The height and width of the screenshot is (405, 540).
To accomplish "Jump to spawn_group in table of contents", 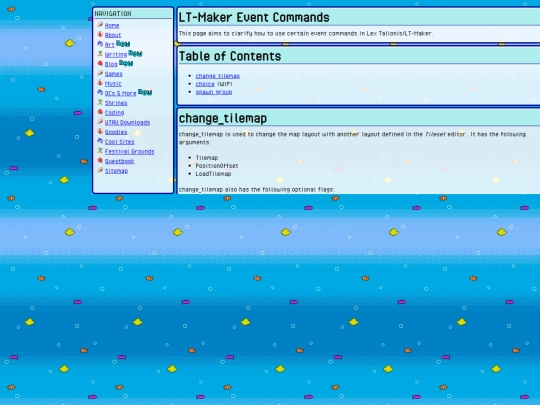I will click(x=214, y=92).
